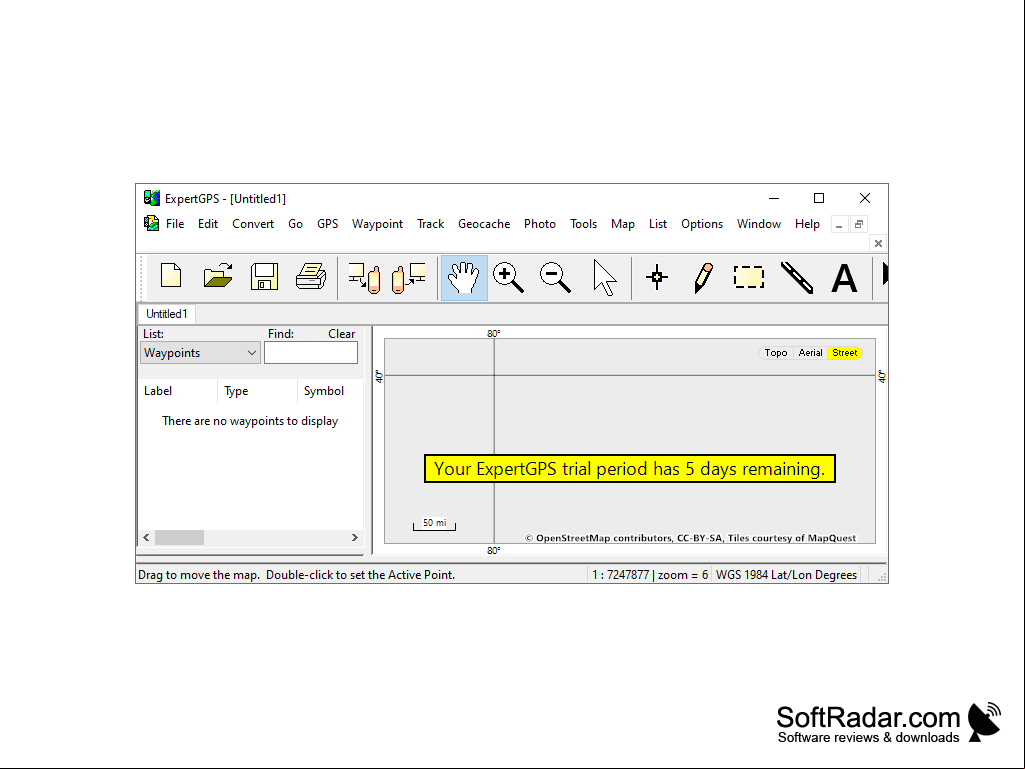Sort by the Type column header
This screenshot has height=769, width=1025.
(x=258, y=391)
